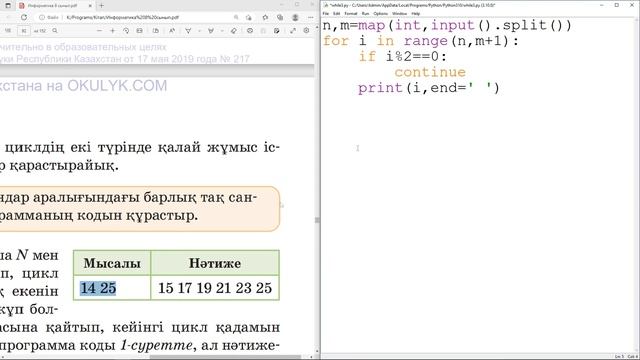Save a copy of the PDF
Screen dimensions: 640x360
coord(277,31)
